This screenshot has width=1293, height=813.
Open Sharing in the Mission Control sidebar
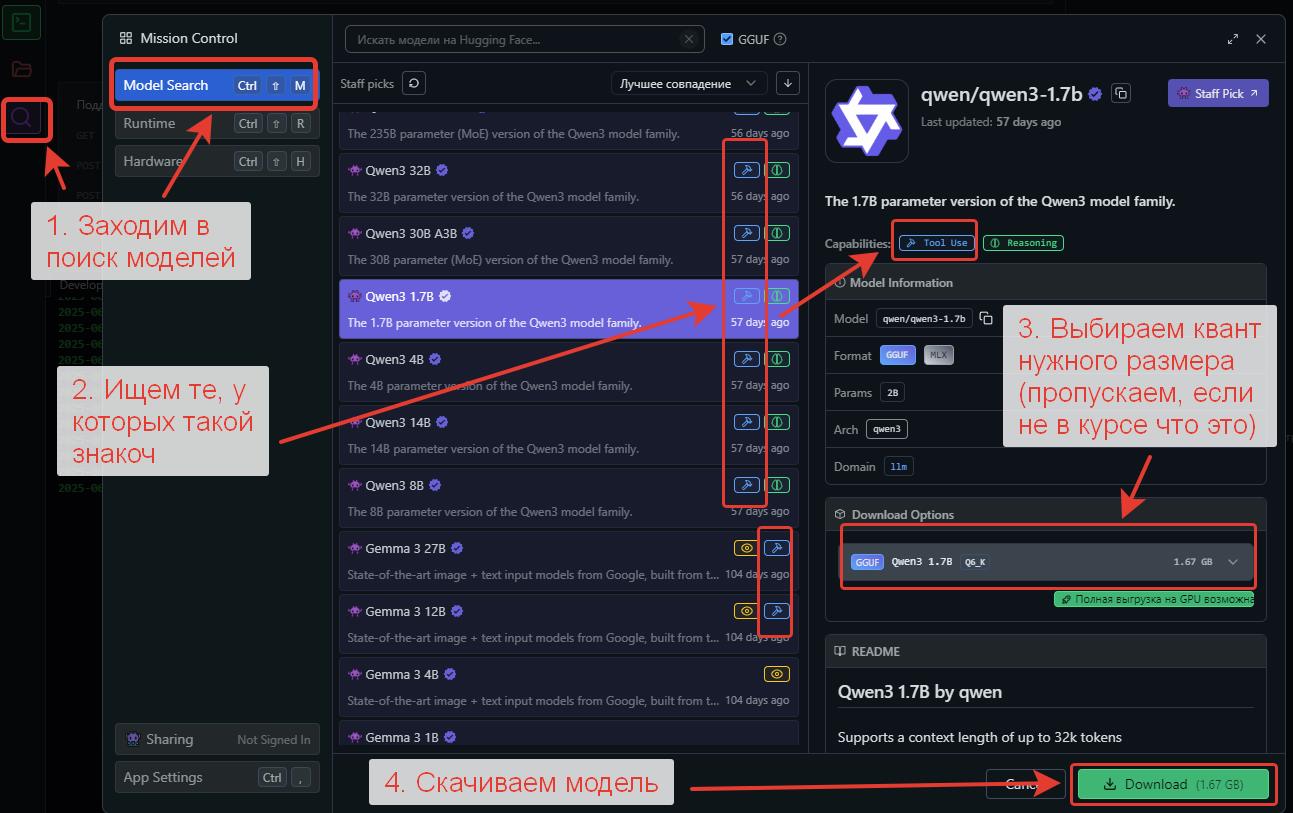(217, 739)
